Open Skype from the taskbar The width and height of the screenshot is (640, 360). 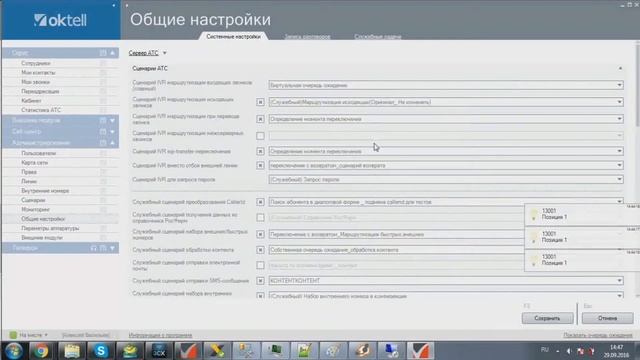(x=100, y=351)
